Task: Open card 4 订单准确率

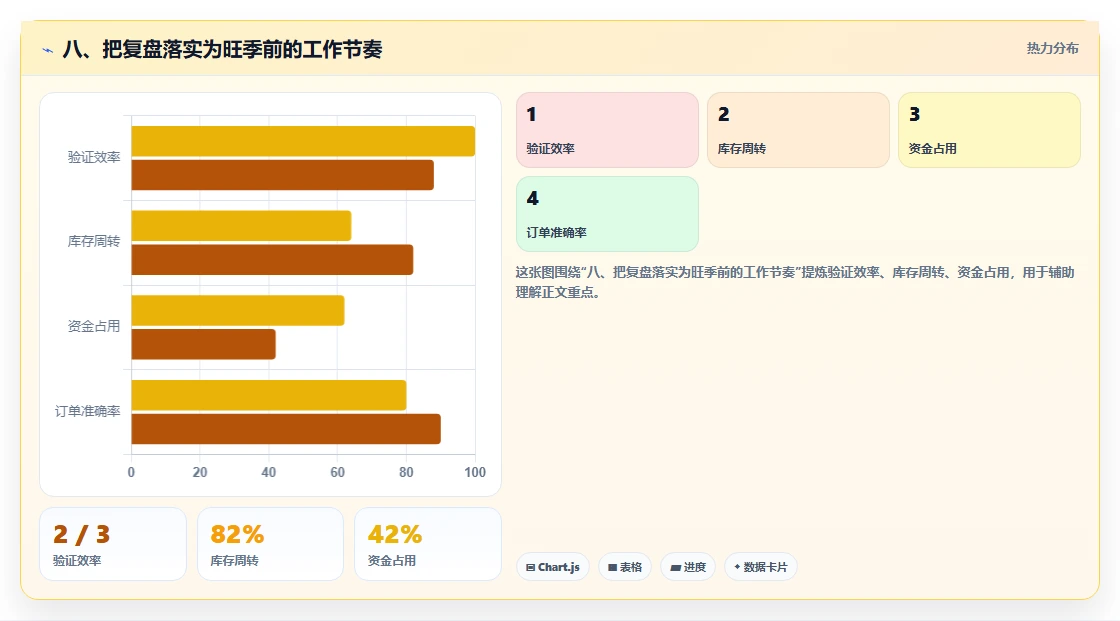Action: [607, 214]
